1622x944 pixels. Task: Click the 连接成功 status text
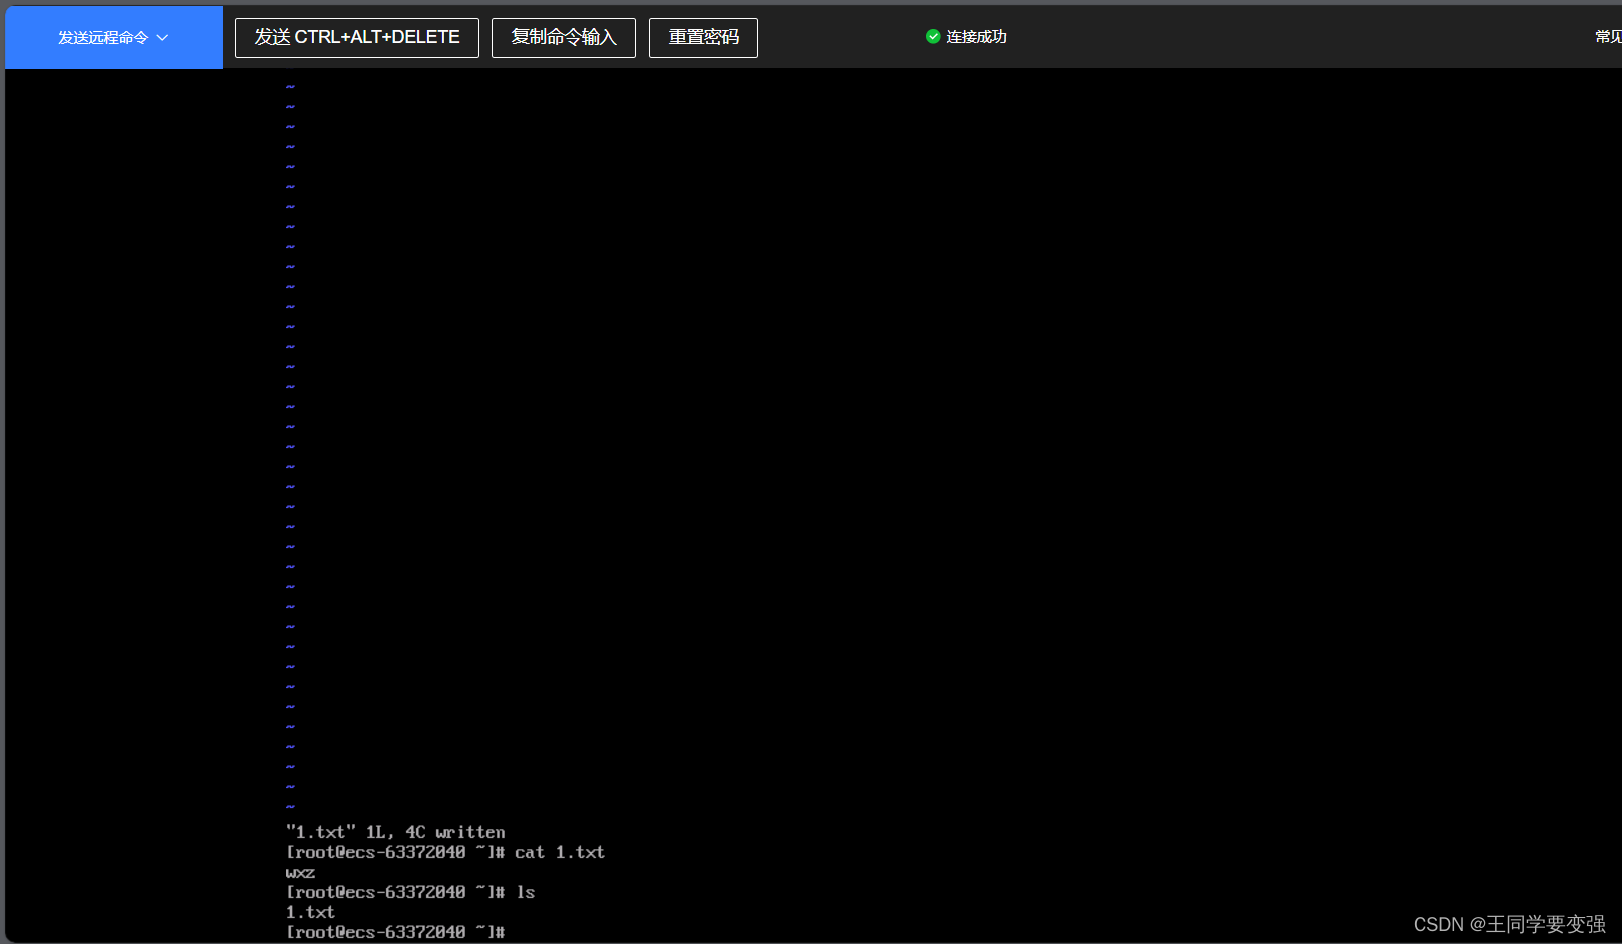click(976, 37)
